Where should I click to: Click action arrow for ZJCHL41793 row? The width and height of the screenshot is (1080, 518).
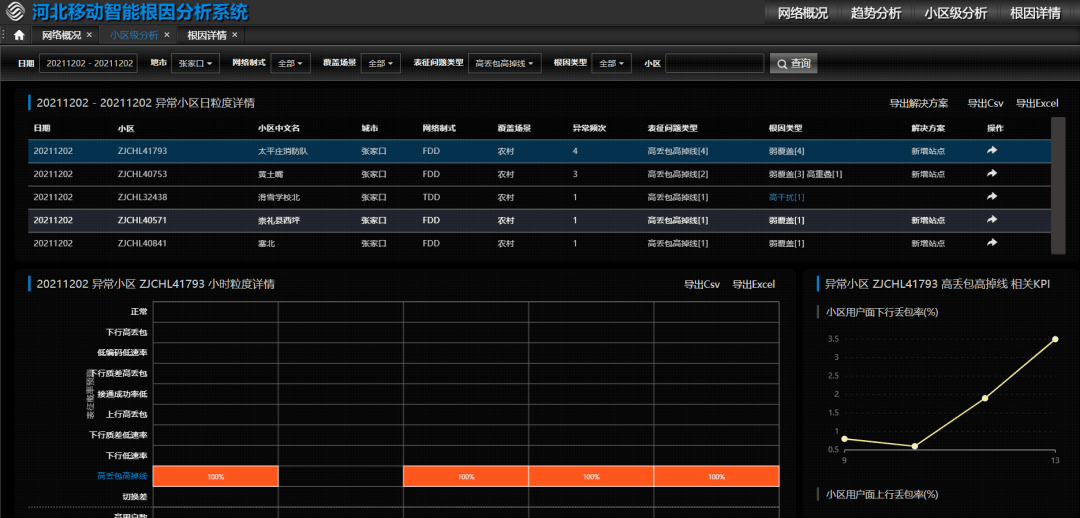tap(992, 150)
